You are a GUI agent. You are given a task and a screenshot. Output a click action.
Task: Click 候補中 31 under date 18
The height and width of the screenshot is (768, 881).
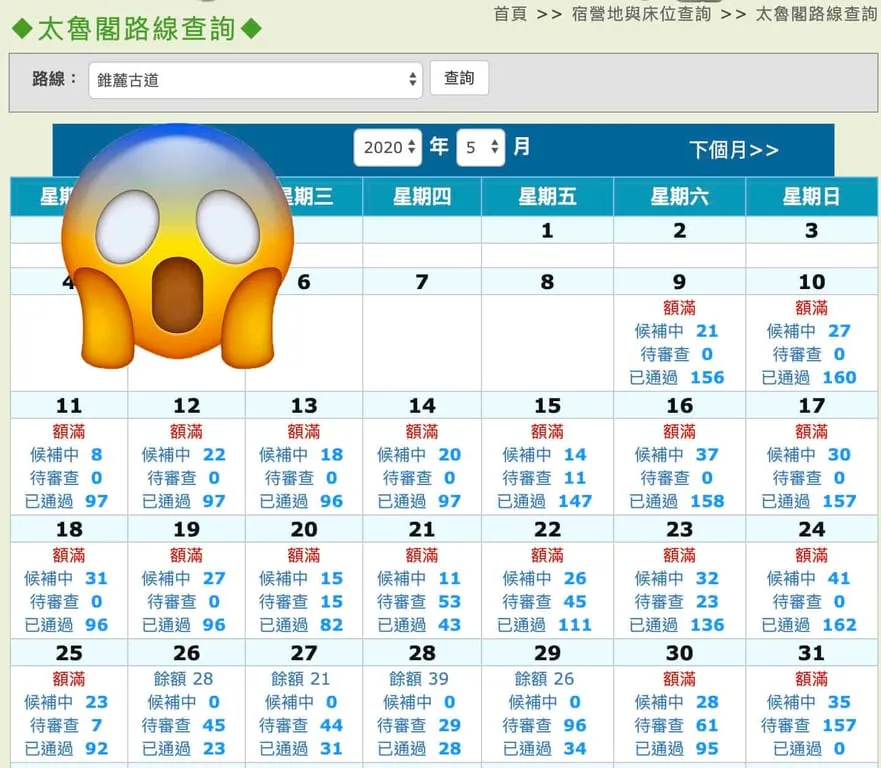(66, 578)
